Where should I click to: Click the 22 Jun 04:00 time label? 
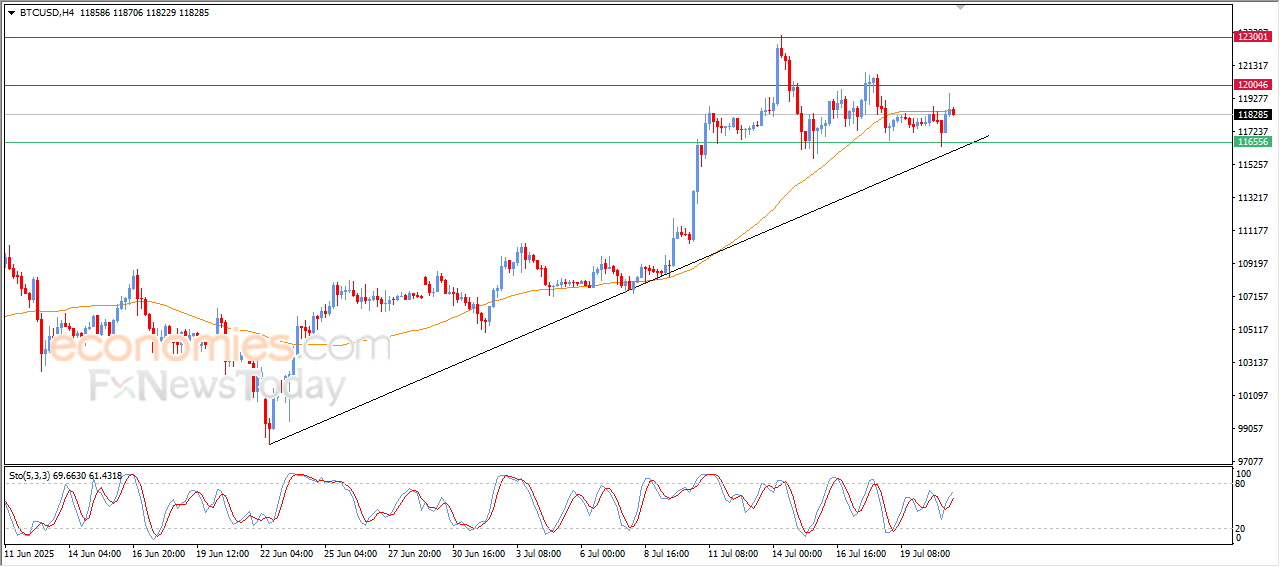click(287, 552)
